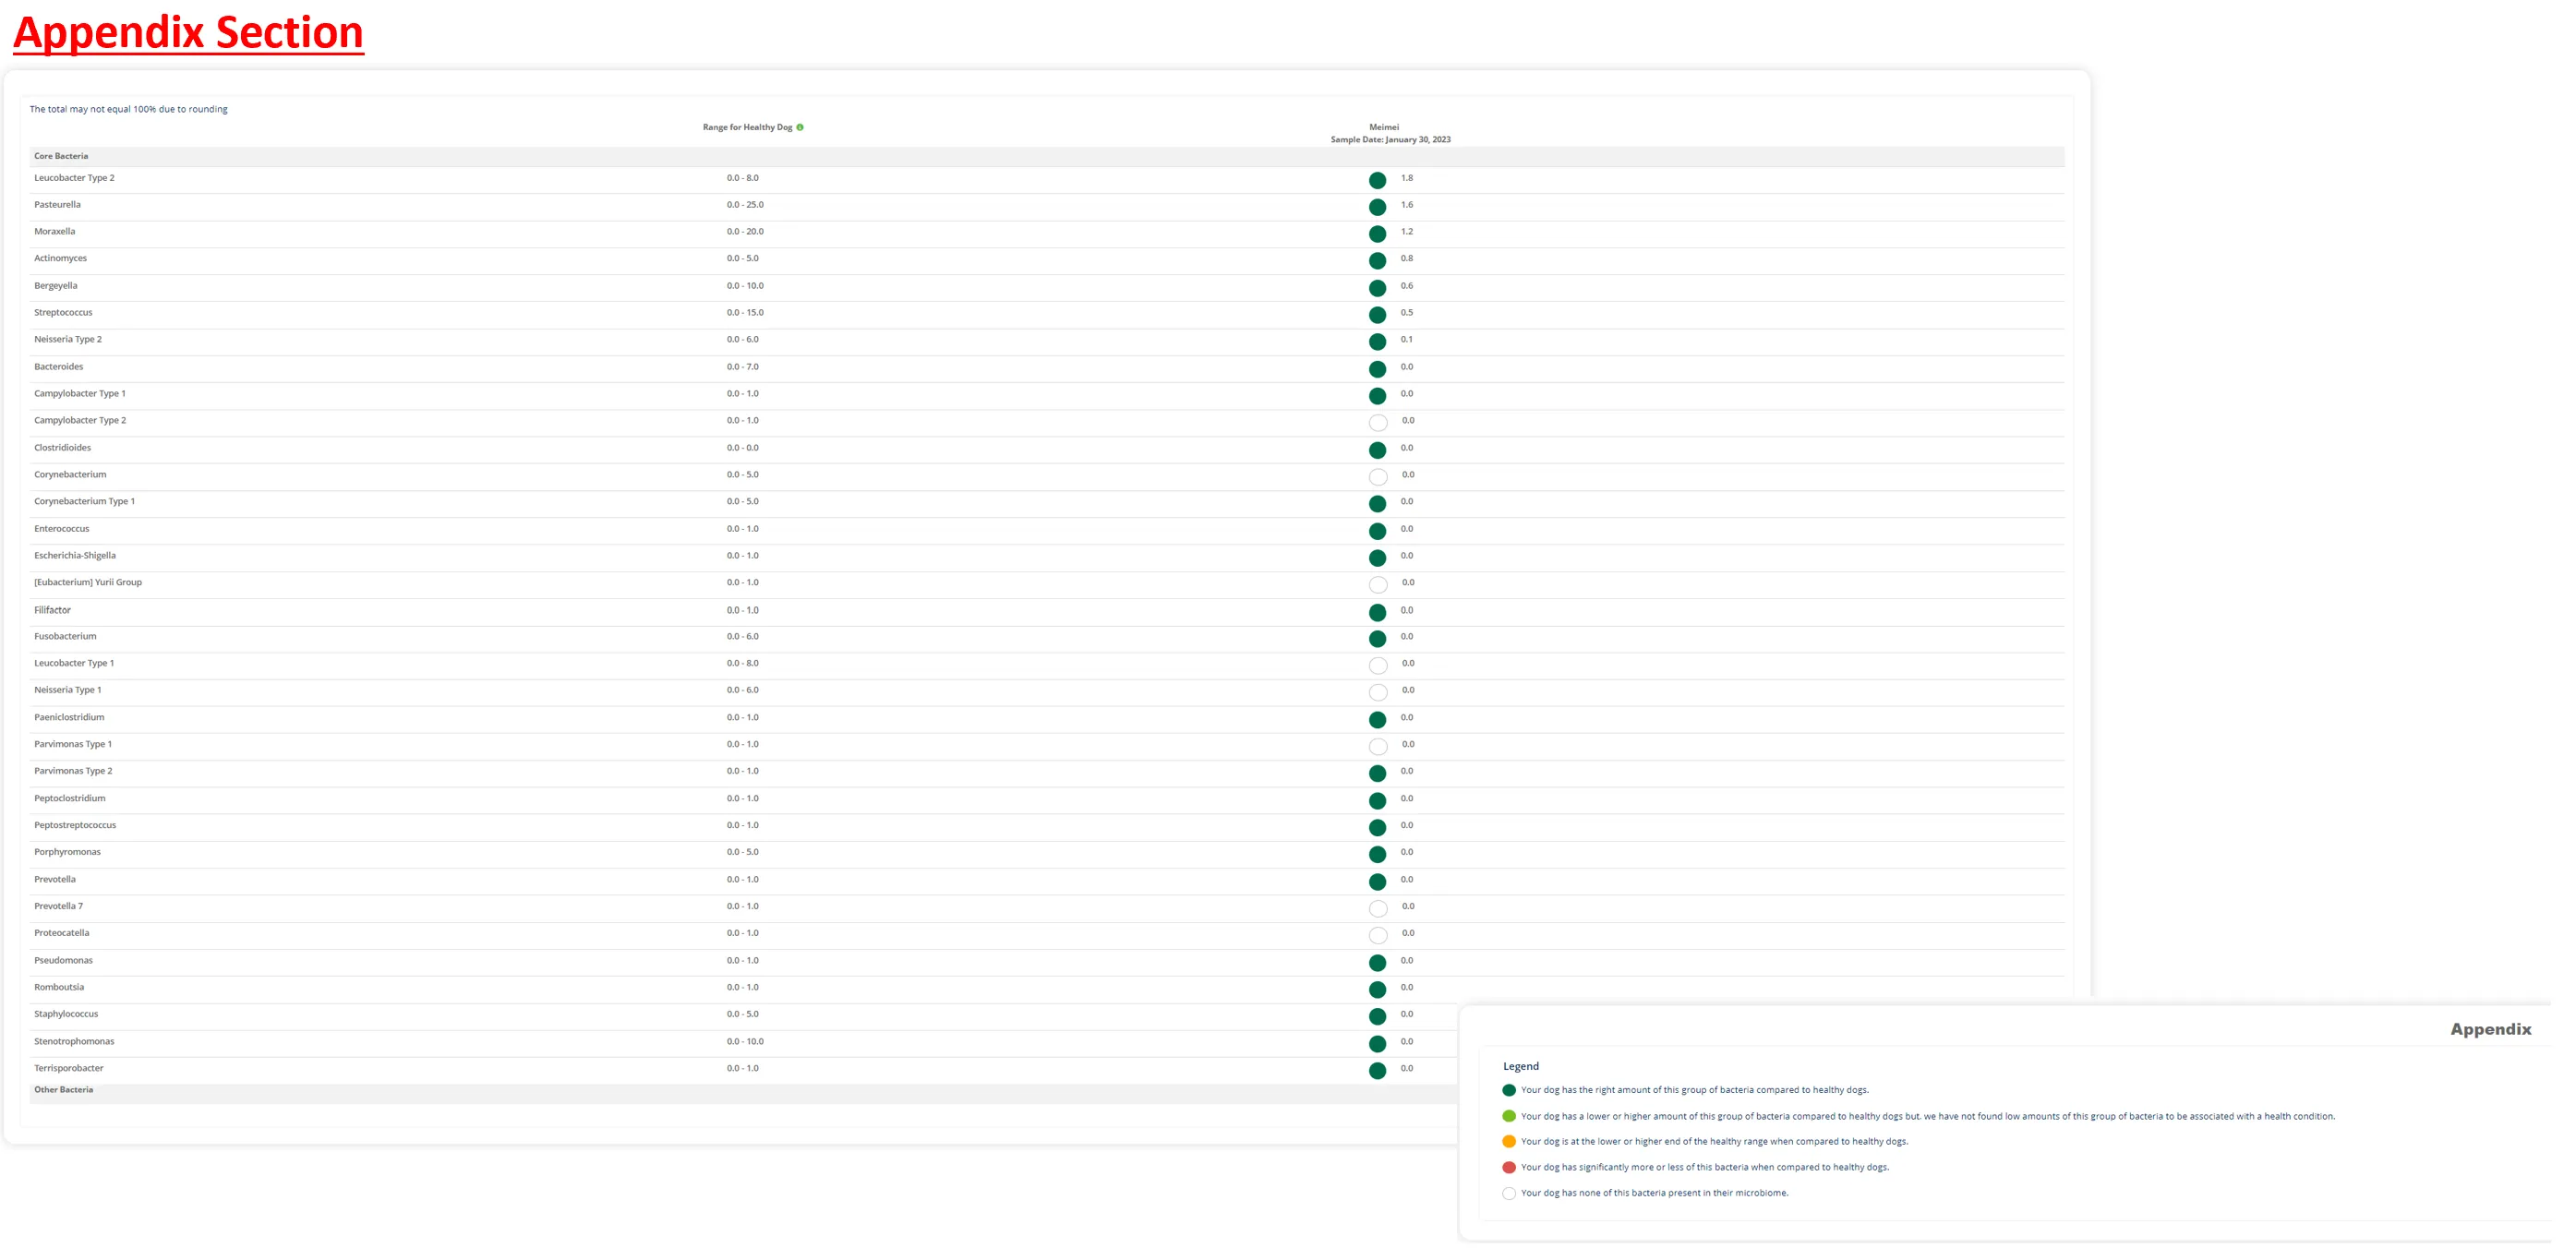Click the empty circle for Campylobacter Type 2
Image resolution: width=2576 pixels, height=1260 pixels.
(x=1378, y=423)
